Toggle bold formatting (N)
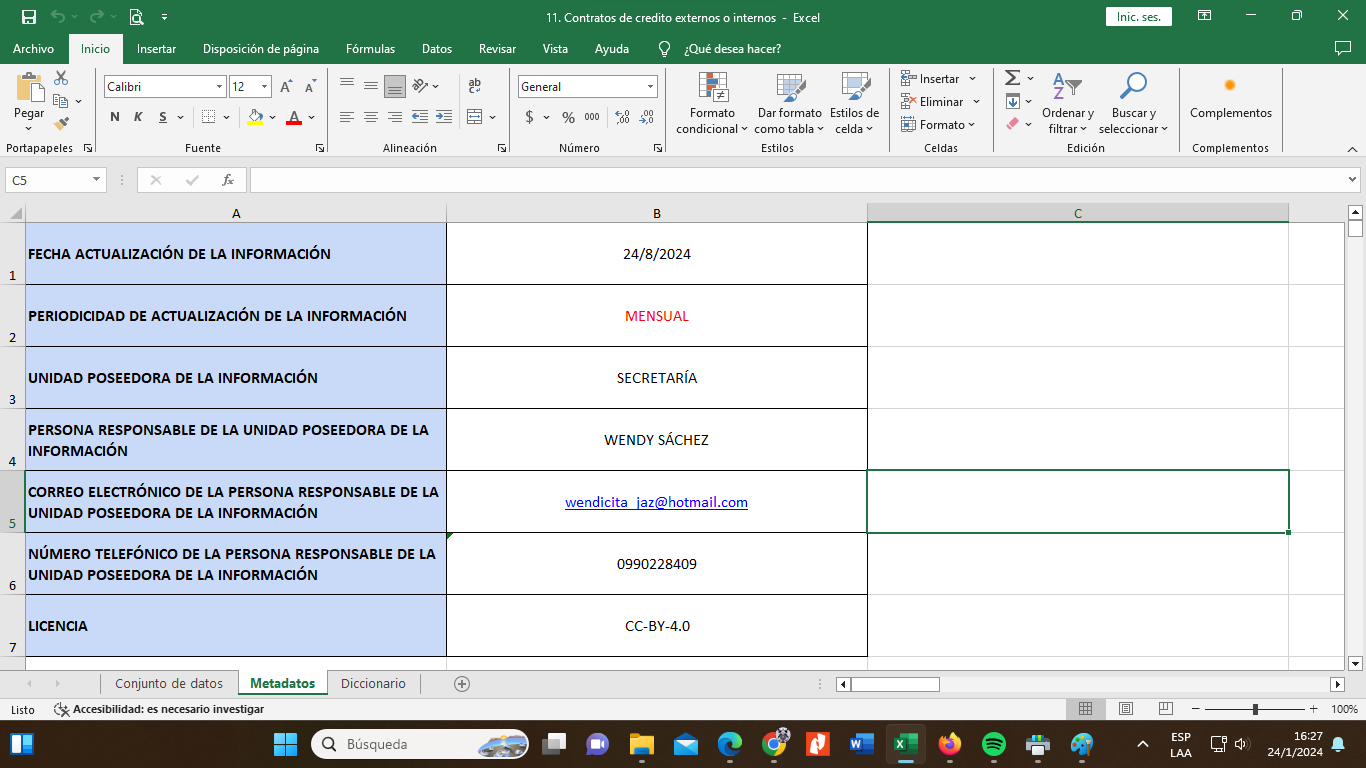 tap(115, 117)
